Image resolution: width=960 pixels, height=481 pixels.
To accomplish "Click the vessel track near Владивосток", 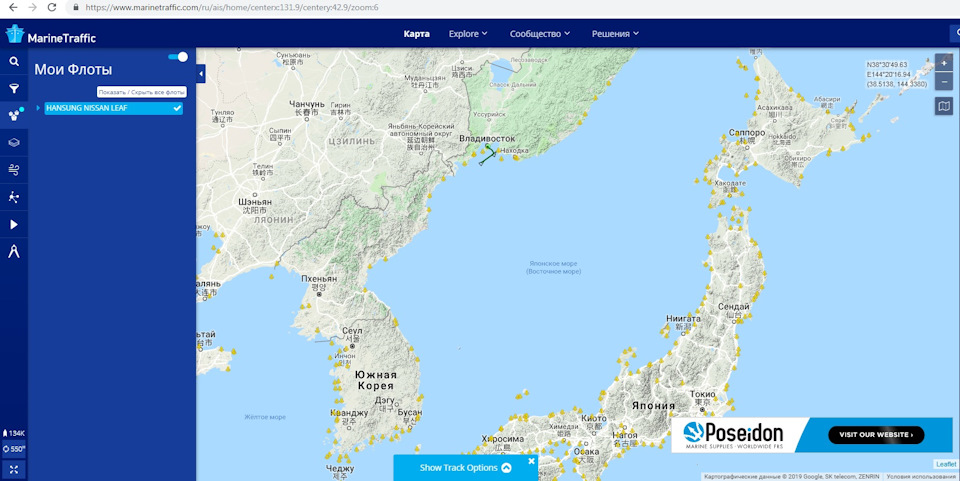I will (x=487, y=156).
